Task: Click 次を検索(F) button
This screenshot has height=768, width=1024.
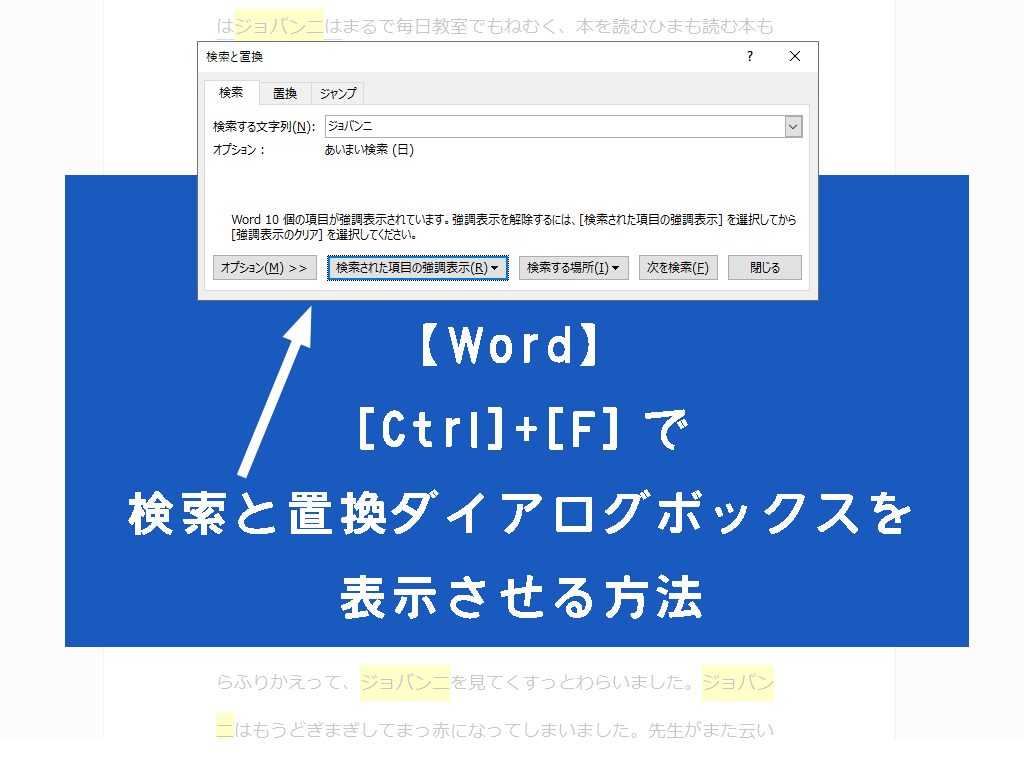Action: pyautogui.click(x=678, y=268)
